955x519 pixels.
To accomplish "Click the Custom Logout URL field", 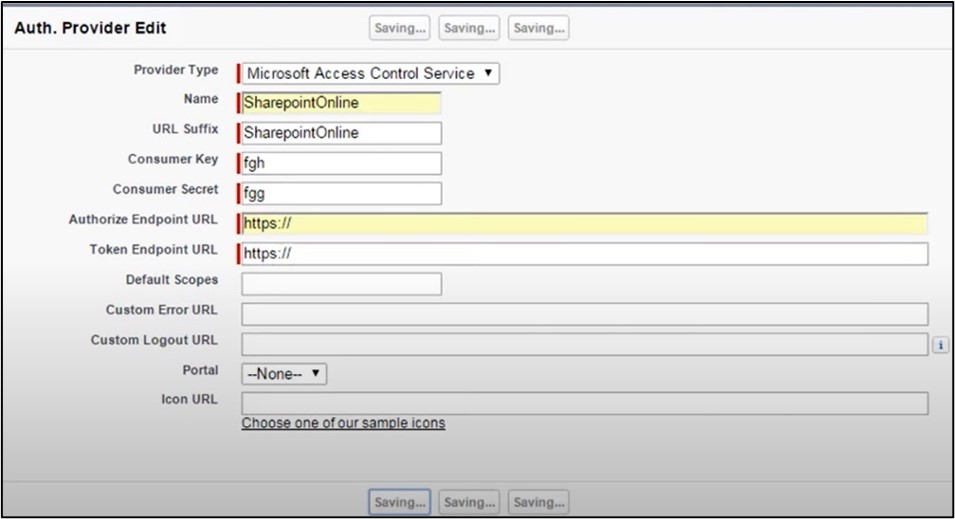I will pos(585,344).
